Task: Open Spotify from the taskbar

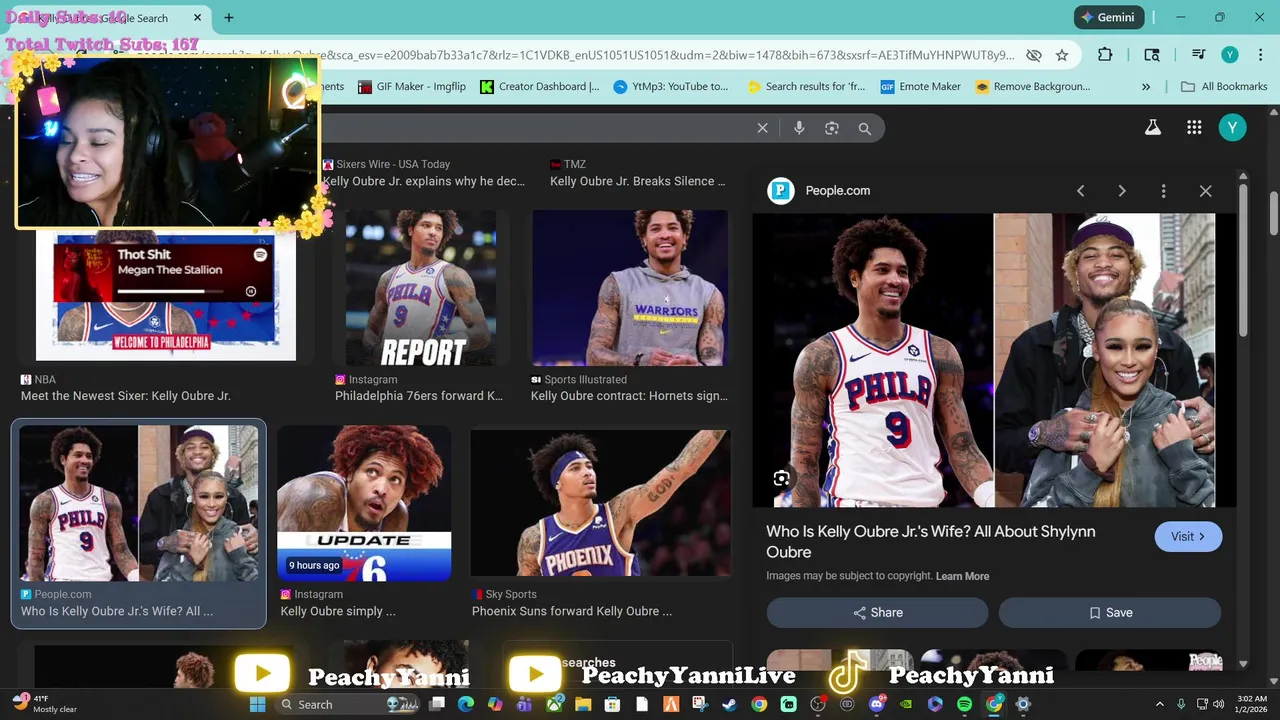Action: [x=964, y=704]
